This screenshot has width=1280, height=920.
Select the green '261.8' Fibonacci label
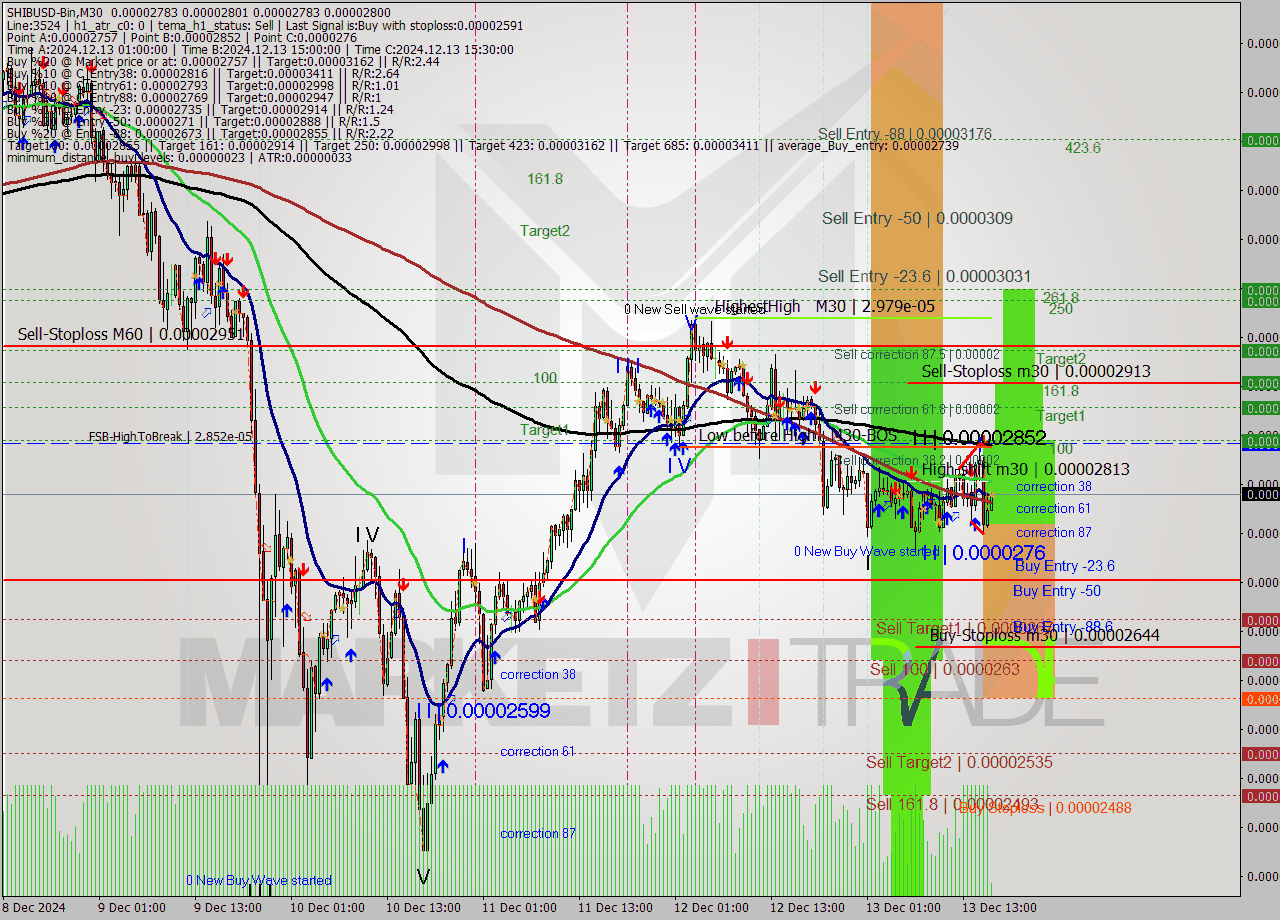pos(1060,297)
